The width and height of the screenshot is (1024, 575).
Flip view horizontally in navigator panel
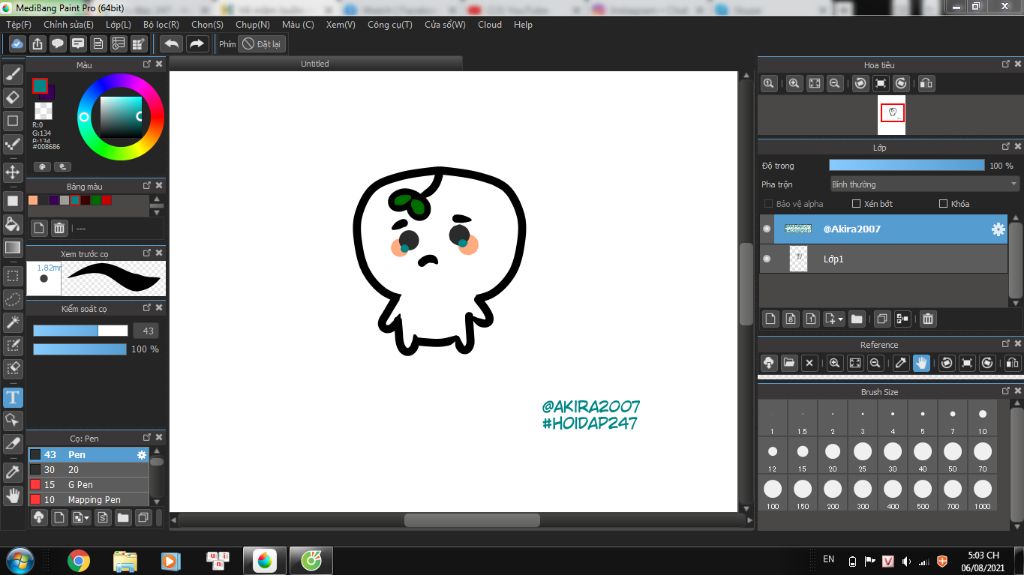[x=926, y=84]
